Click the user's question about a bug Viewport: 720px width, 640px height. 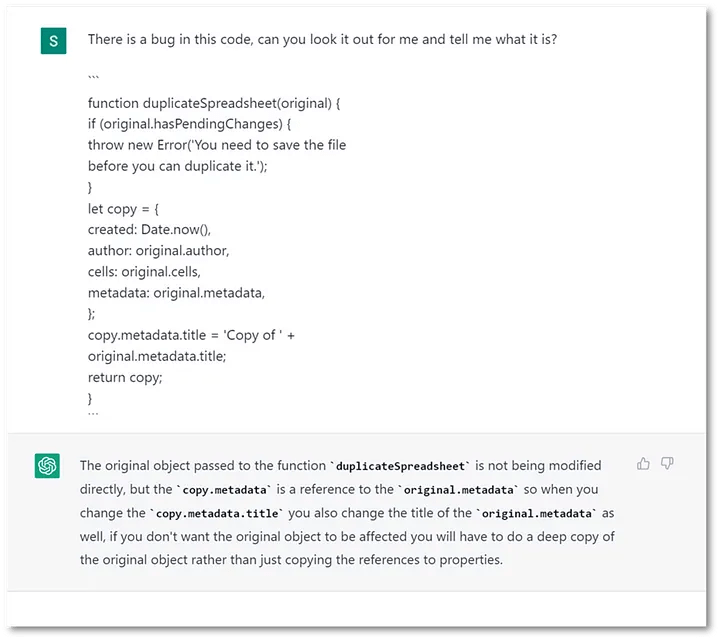(x=322, y=40)
